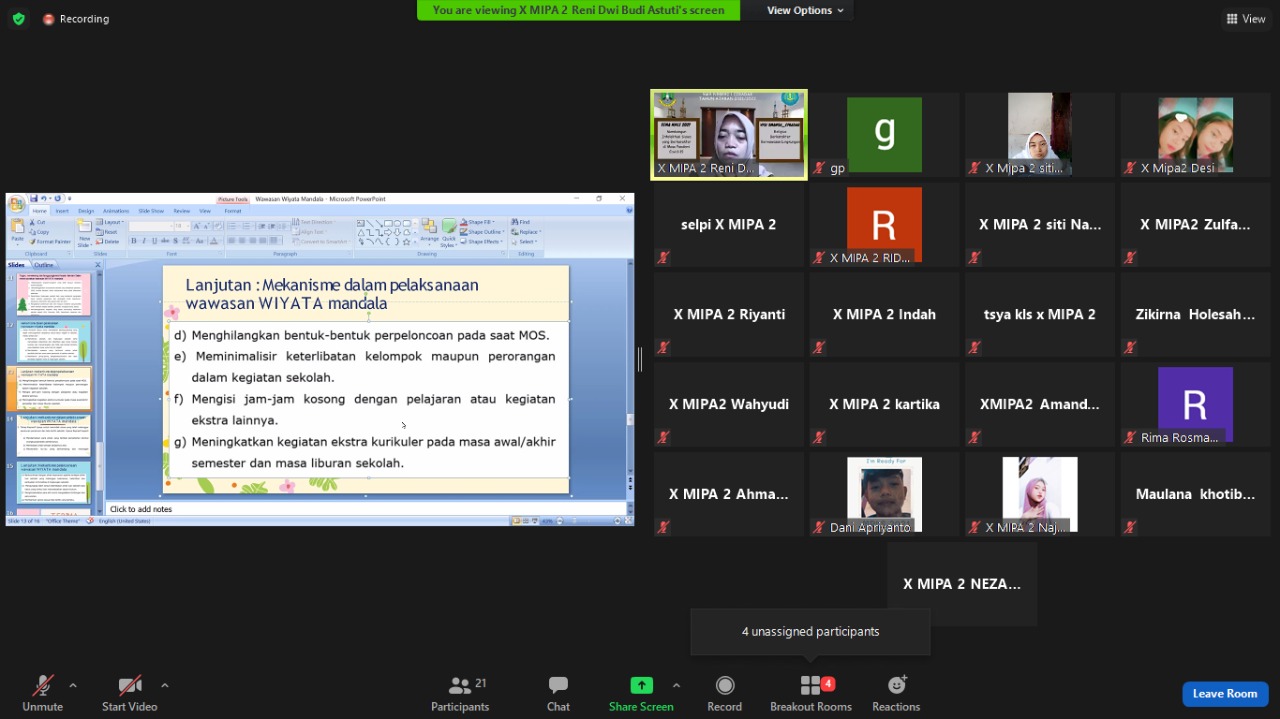Click the green screen sharing notification banner
This screenshot has width=1280, height=719.
[x=578, y=10]
